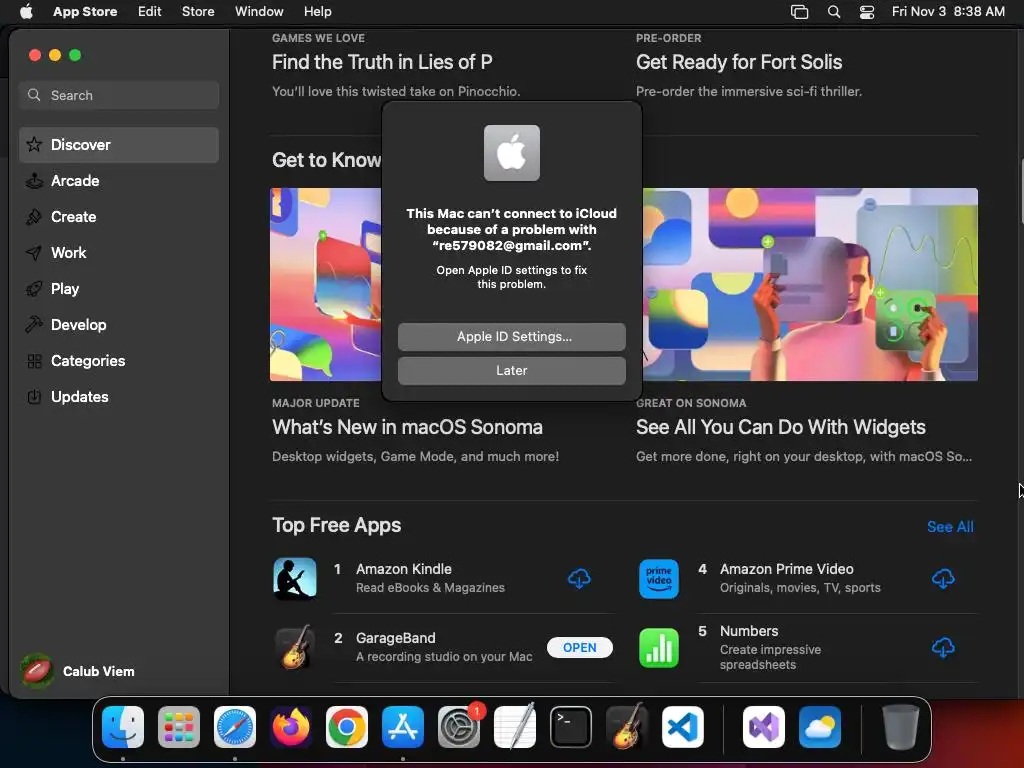Image resolution: width=1024 pixels, height=768 pixels.
Task: Open the Create section
Action: [x=119, y=217]
